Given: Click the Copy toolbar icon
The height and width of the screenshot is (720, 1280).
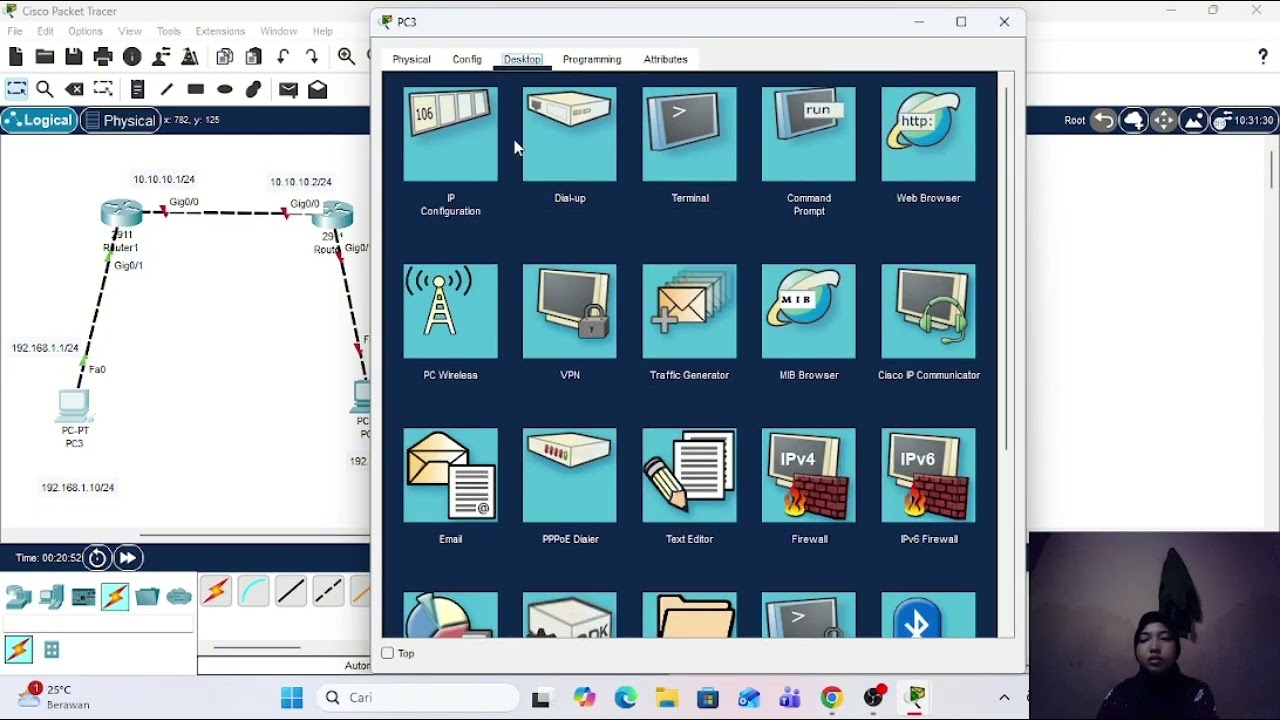Looking at the screenshot, I should click(x=225, y=57).
